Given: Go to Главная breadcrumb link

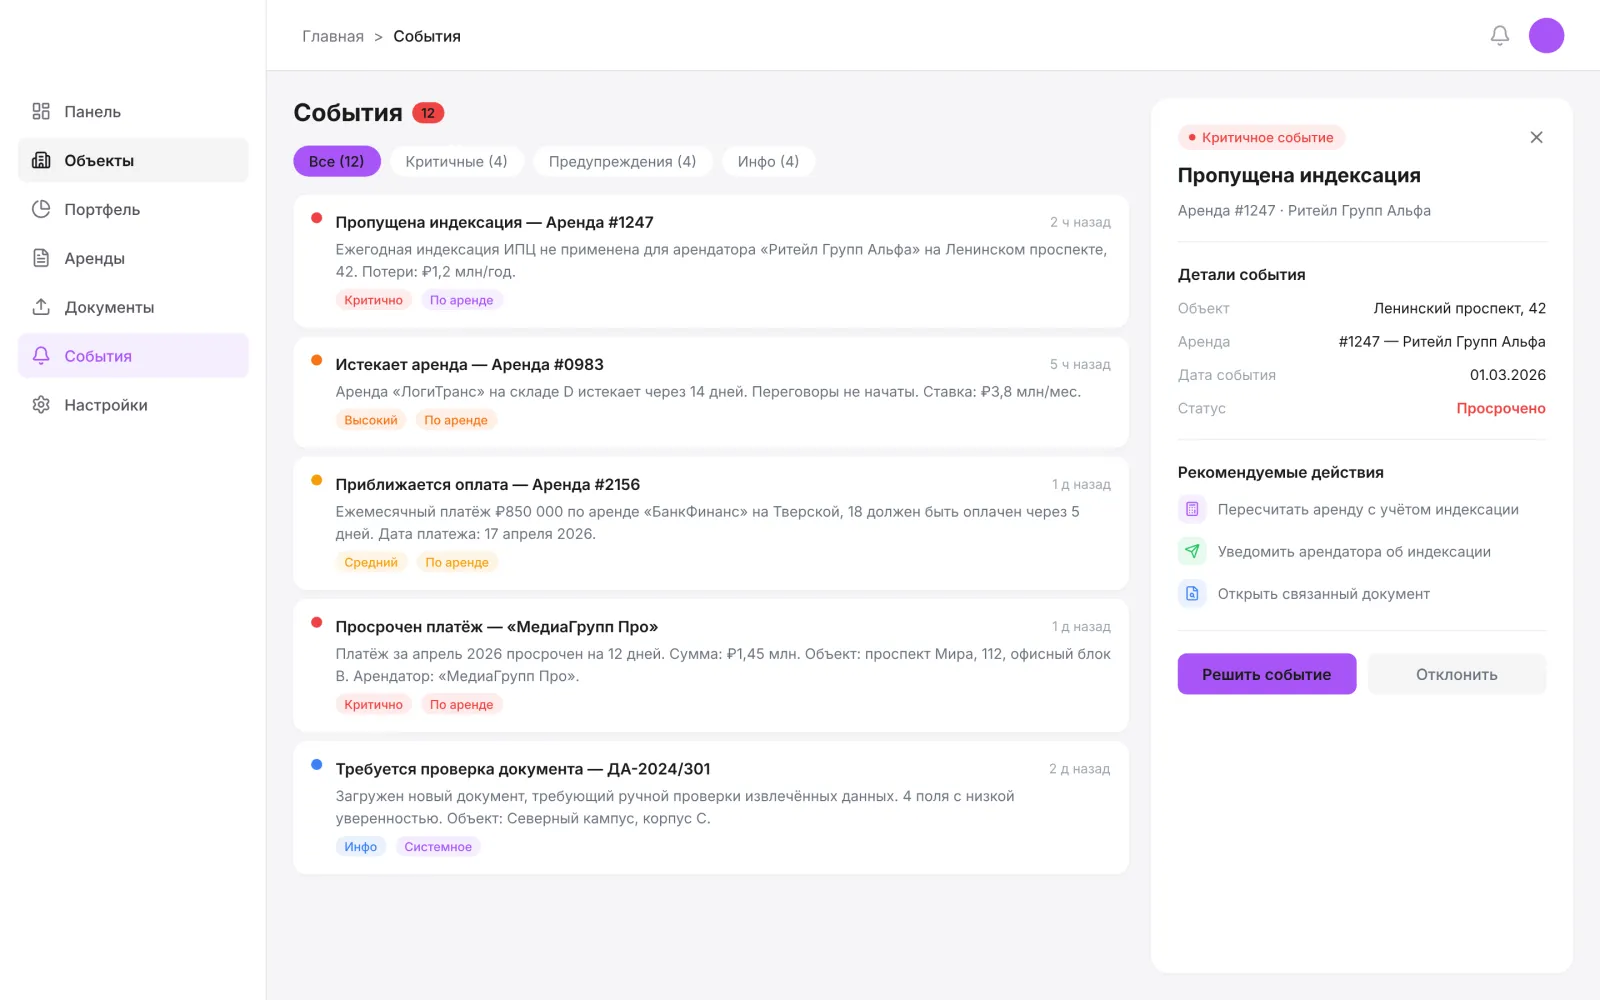Looking at the screenshot, I should pyautogui.click(x=333, y=36).
